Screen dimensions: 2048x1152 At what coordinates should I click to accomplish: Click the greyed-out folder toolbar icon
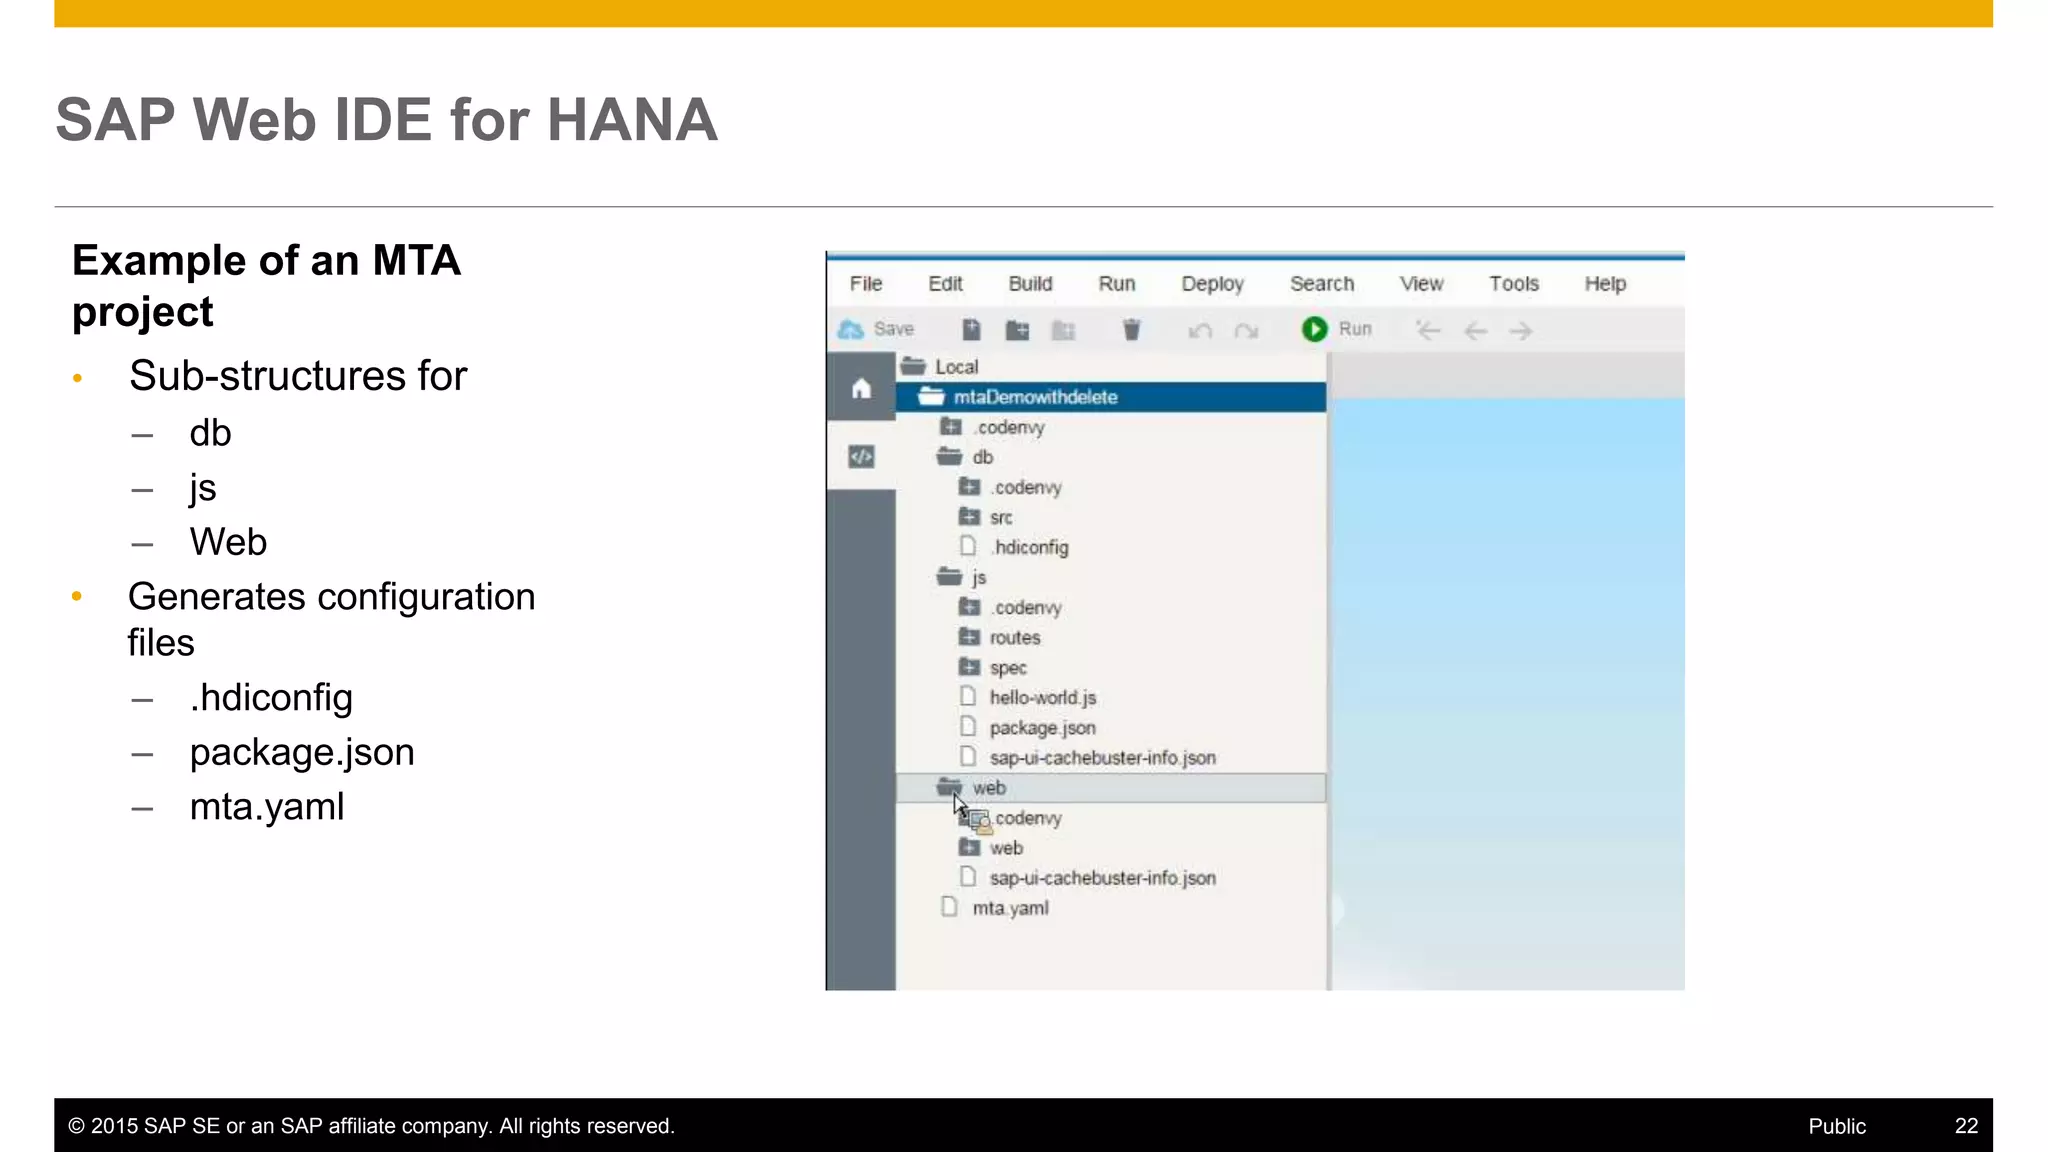[1063, 330]
